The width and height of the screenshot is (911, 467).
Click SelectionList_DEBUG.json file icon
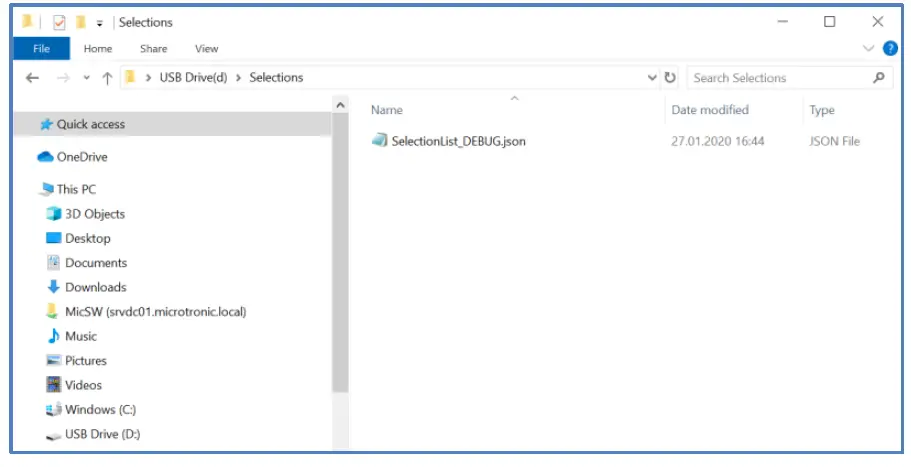point(379,140)
